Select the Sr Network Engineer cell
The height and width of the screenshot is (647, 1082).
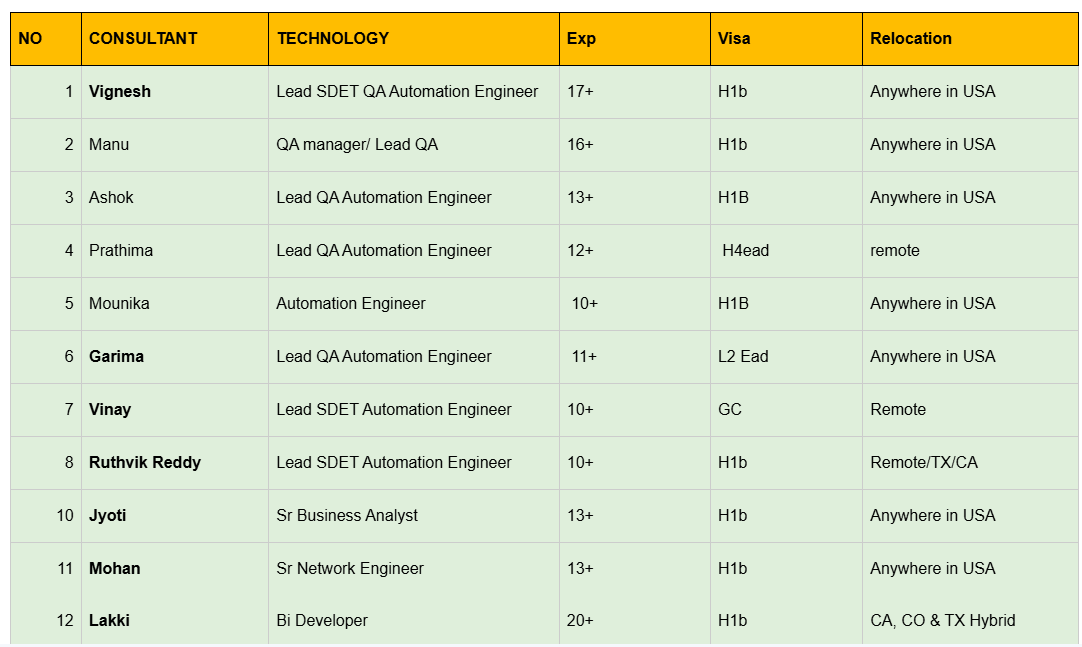tap(350, 569)
